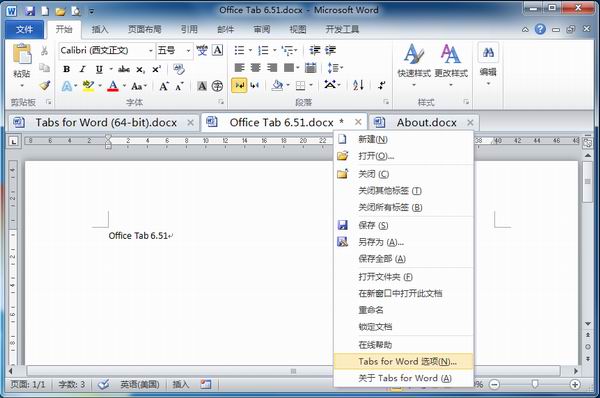Close the About.docx tab
Screen dimensions: 600x398
470,122
